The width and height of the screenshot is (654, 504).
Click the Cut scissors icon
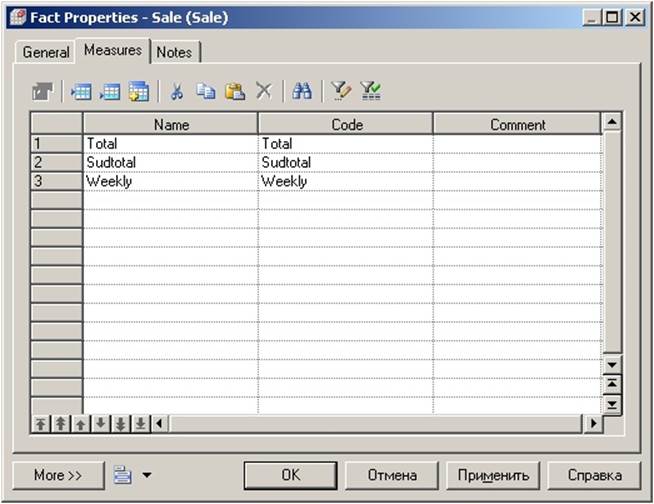pos(177,91)
